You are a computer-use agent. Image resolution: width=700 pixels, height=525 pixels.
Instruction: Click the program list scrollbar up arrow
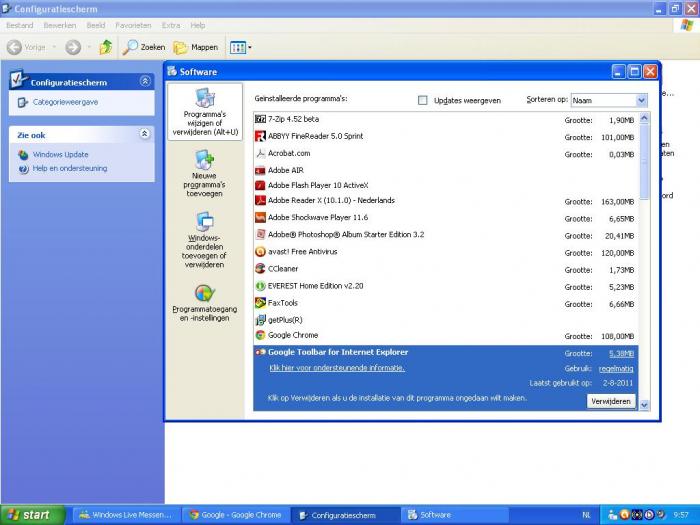point(644,119)
